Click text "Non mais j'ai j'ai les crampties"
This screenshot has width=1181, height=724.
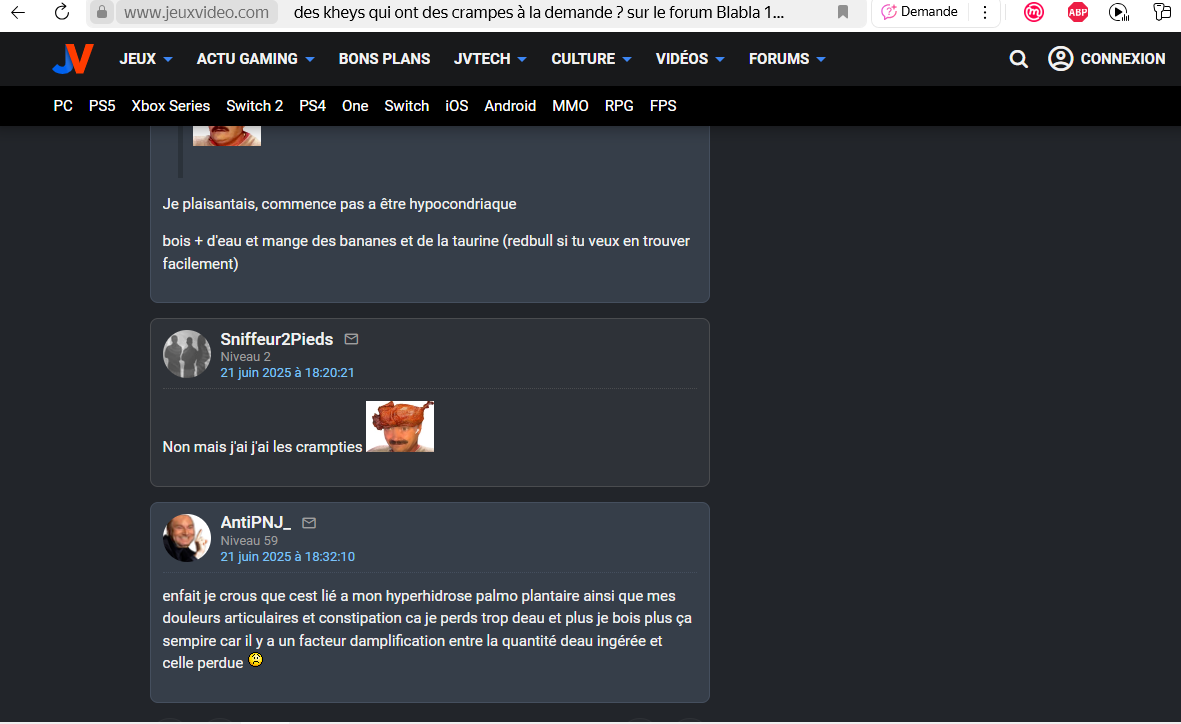coord(262,447)
